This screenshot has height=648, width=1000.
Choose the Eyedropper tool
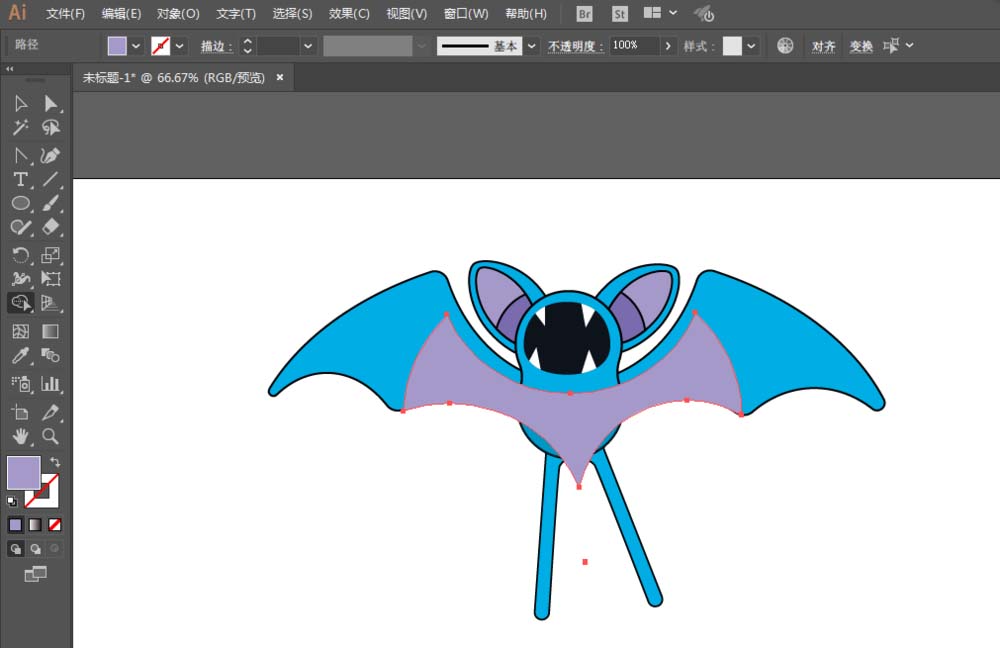click(20, 356)
